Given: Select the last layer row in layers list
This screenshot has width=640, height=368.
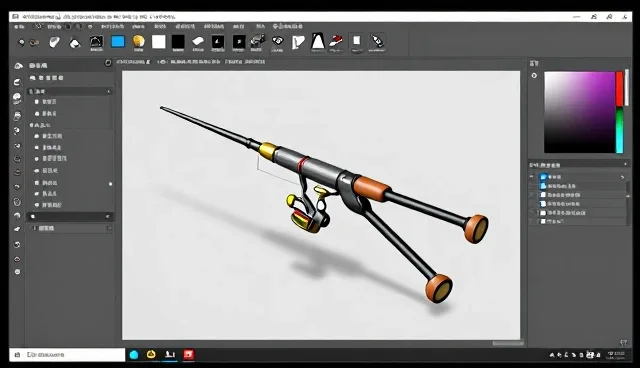Looking at the screenshot, I should pyautogui.click(x=579, y=221).
